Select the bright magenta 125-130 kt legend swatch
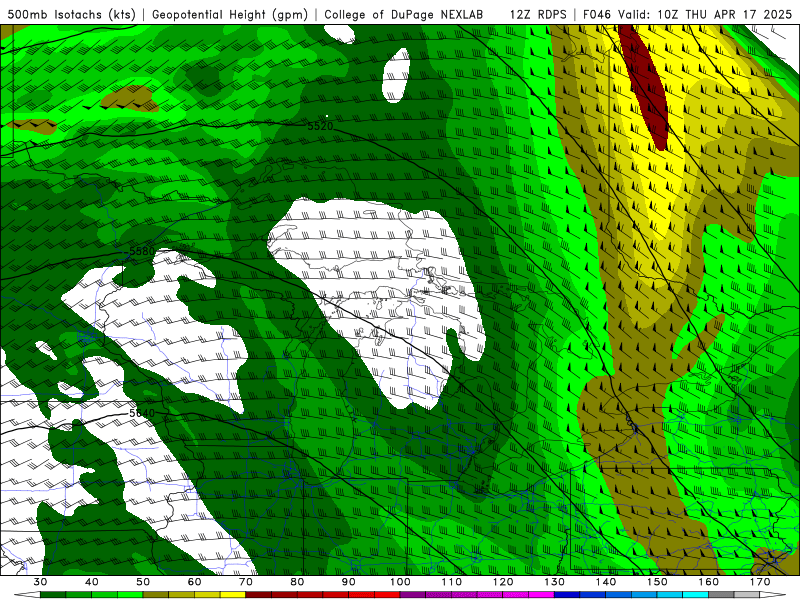 542,595
